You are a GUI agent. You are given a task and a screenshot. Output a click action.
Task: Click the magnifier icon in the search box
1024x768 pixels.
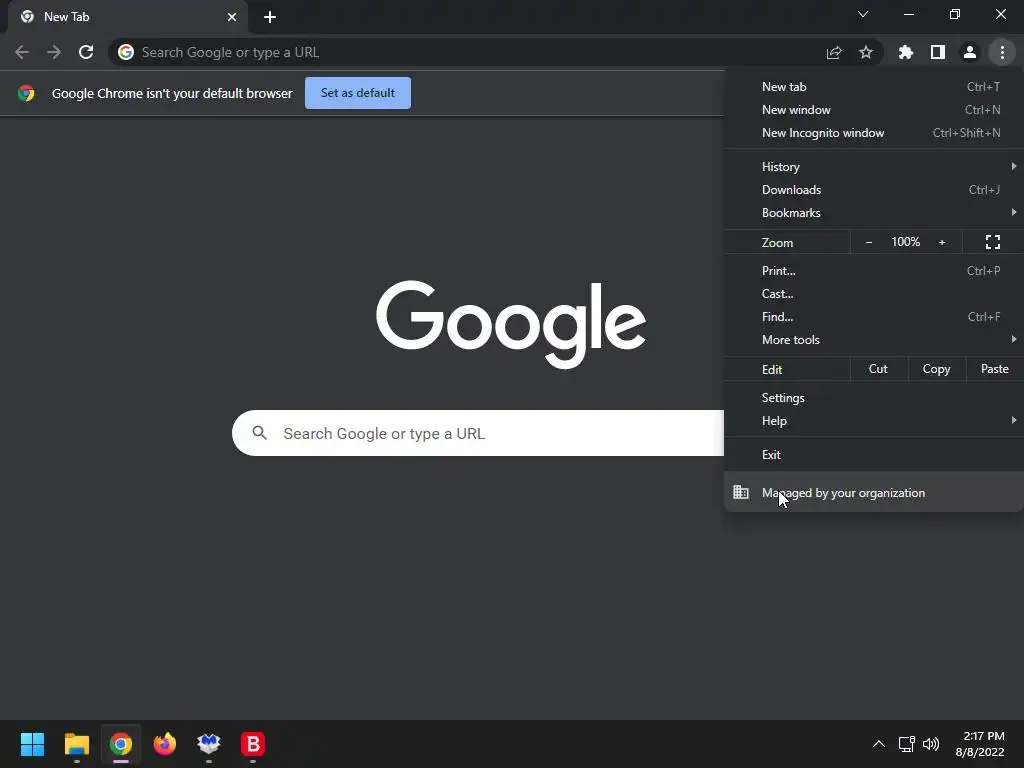(259, 433)
